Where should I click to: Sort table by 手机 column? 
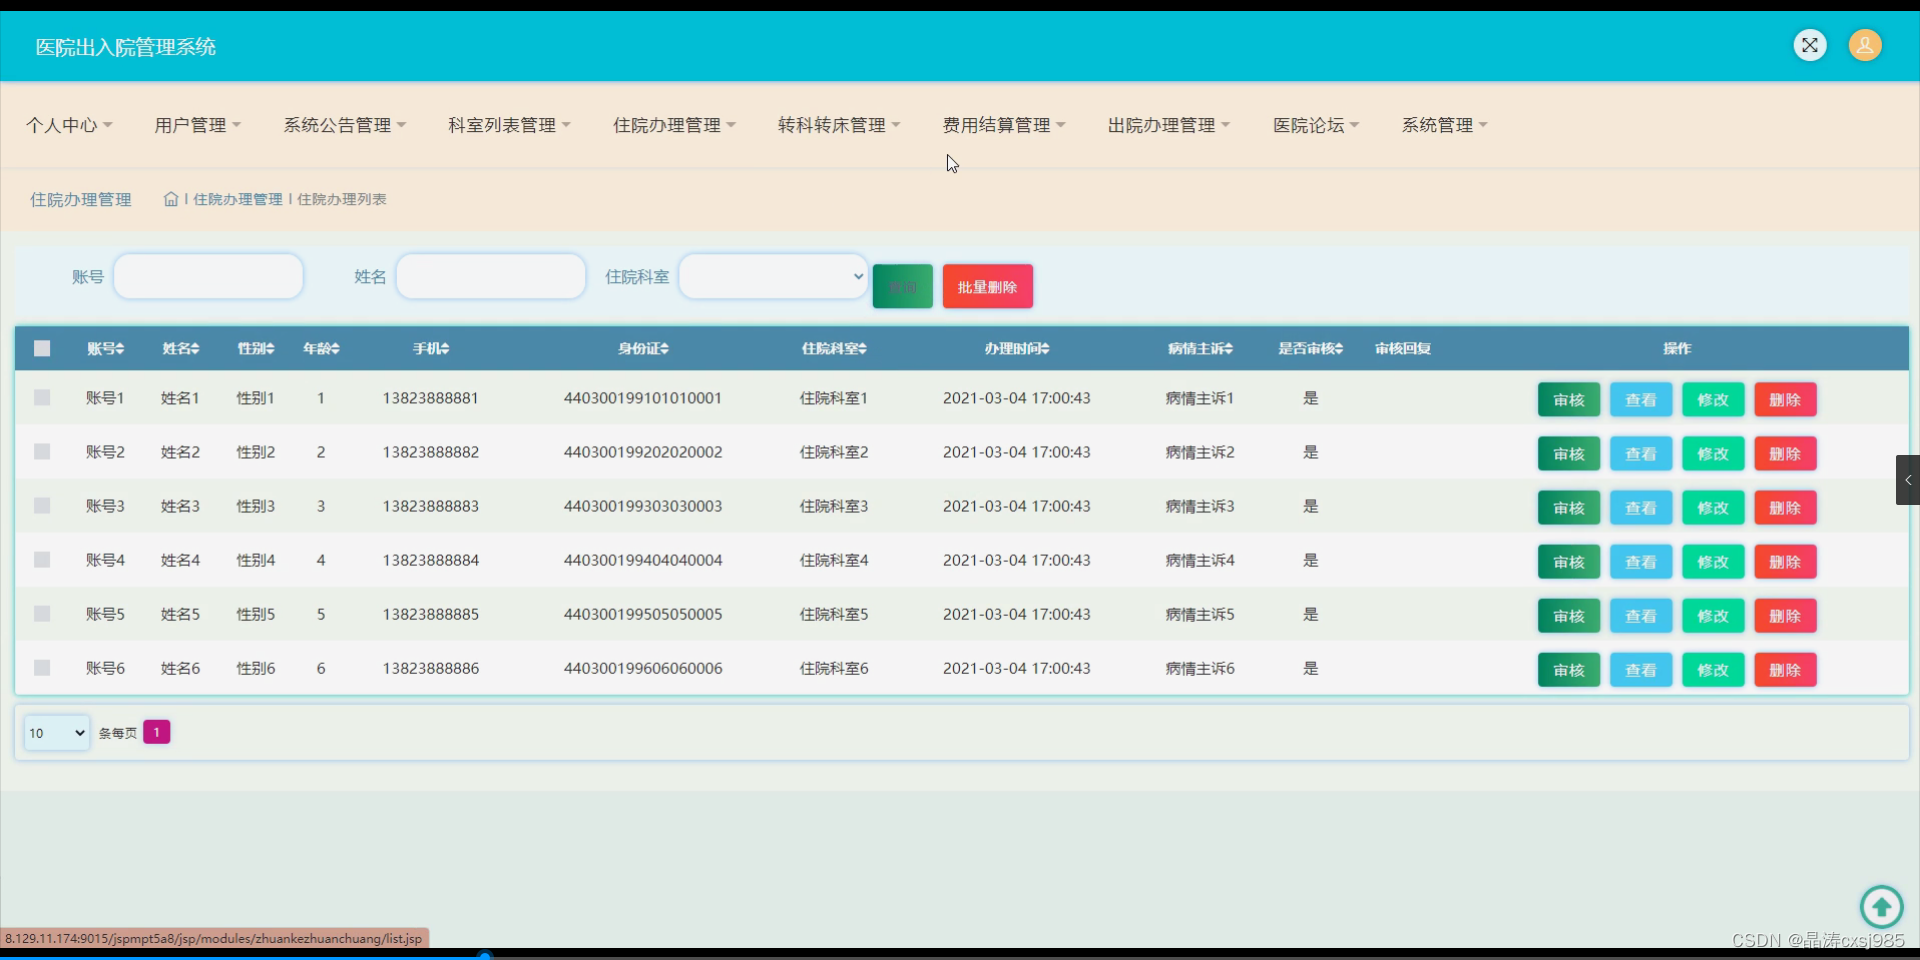pyautogui.click(x=431, y=348)
